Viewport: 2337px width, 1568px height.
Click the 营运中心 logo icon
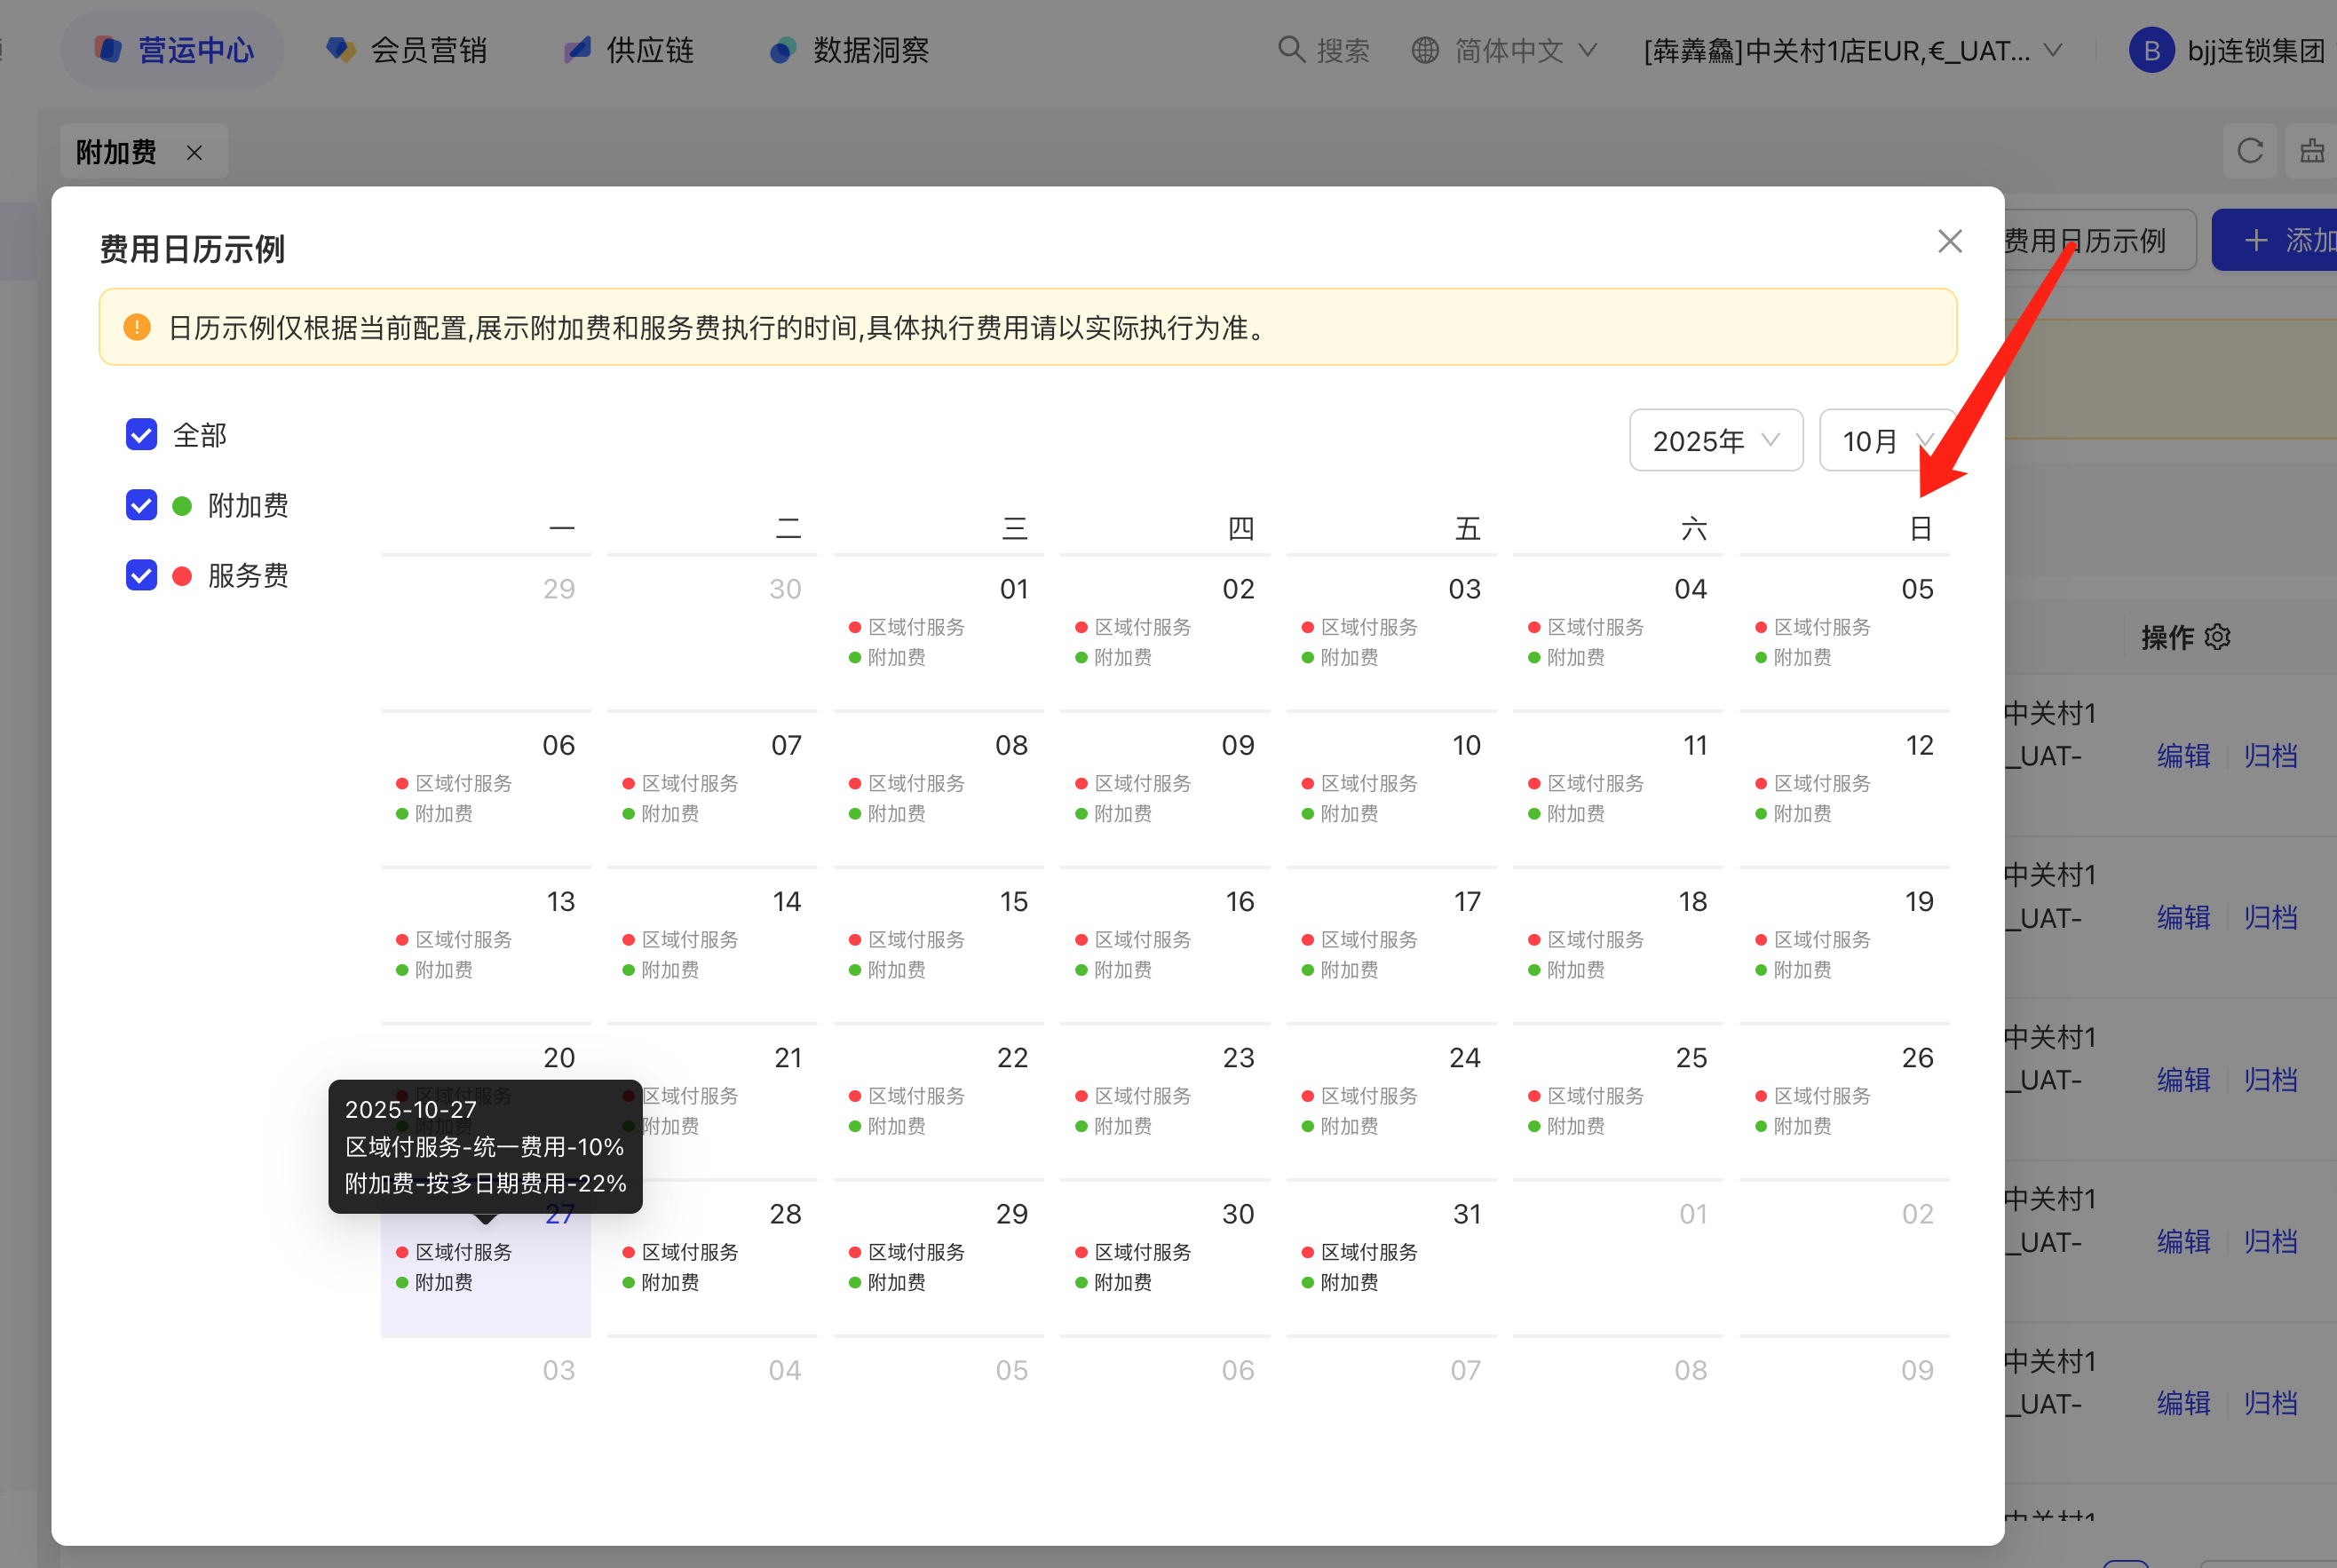click(108, 50)
